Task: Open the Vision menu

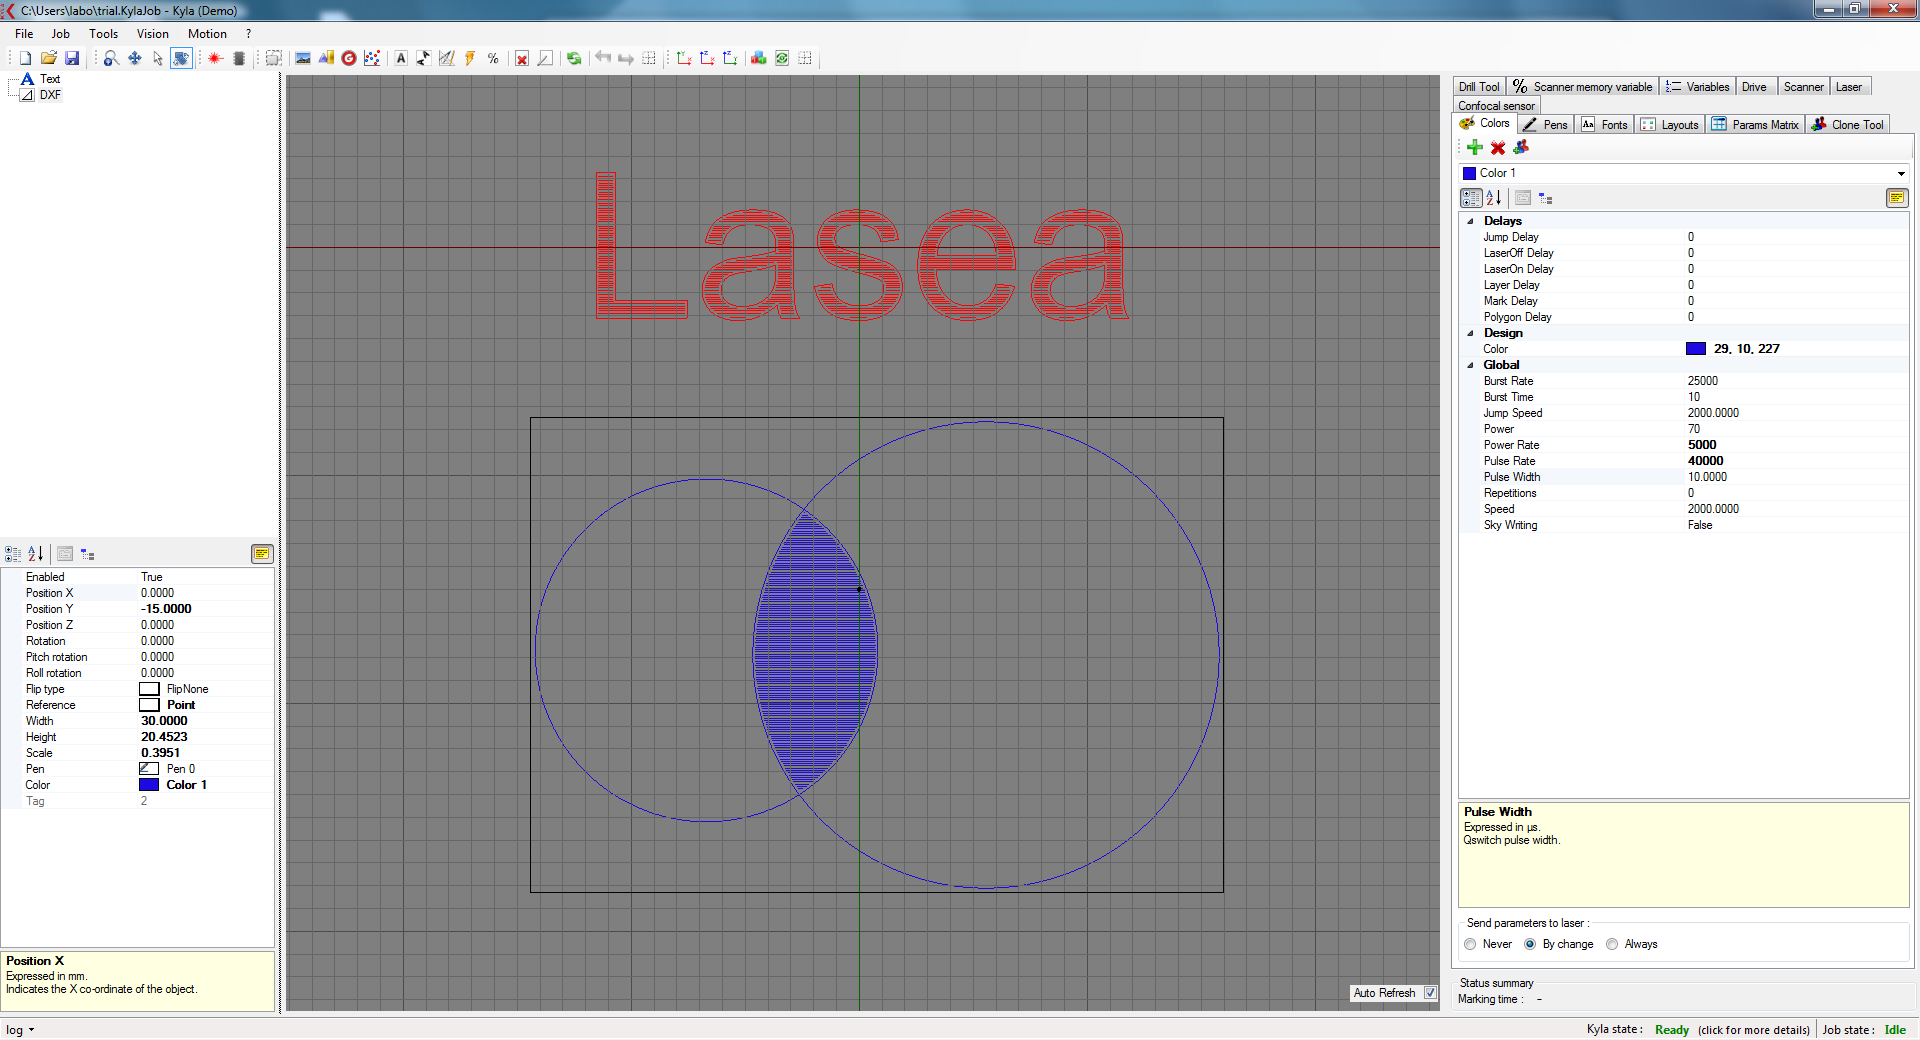Action: coord(153,33)
